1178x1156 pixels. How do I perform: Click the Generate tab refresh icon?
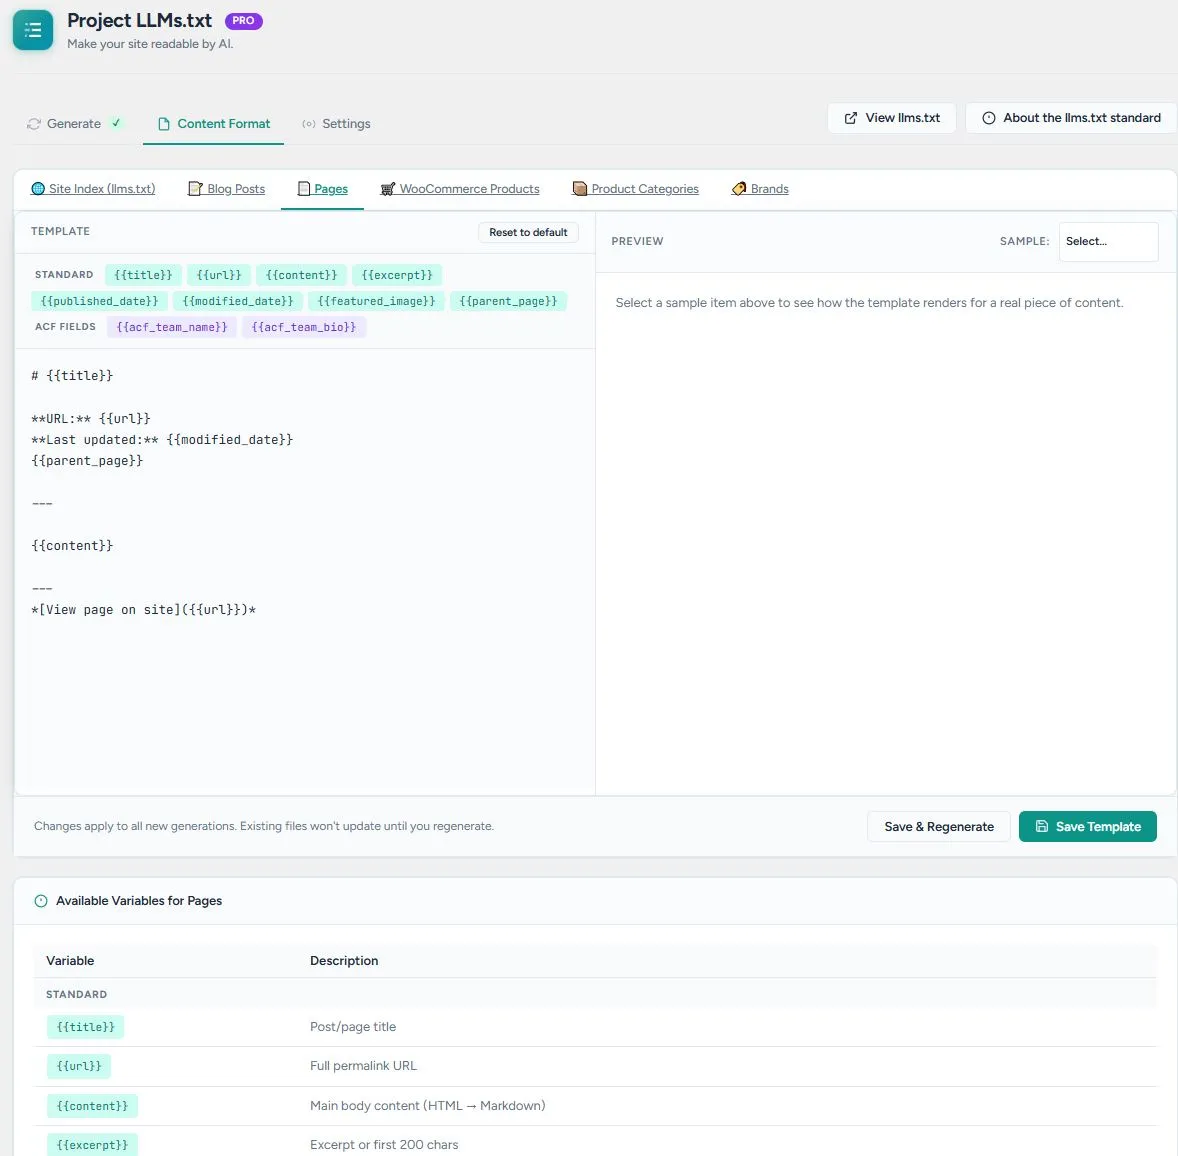click(34, 124)
